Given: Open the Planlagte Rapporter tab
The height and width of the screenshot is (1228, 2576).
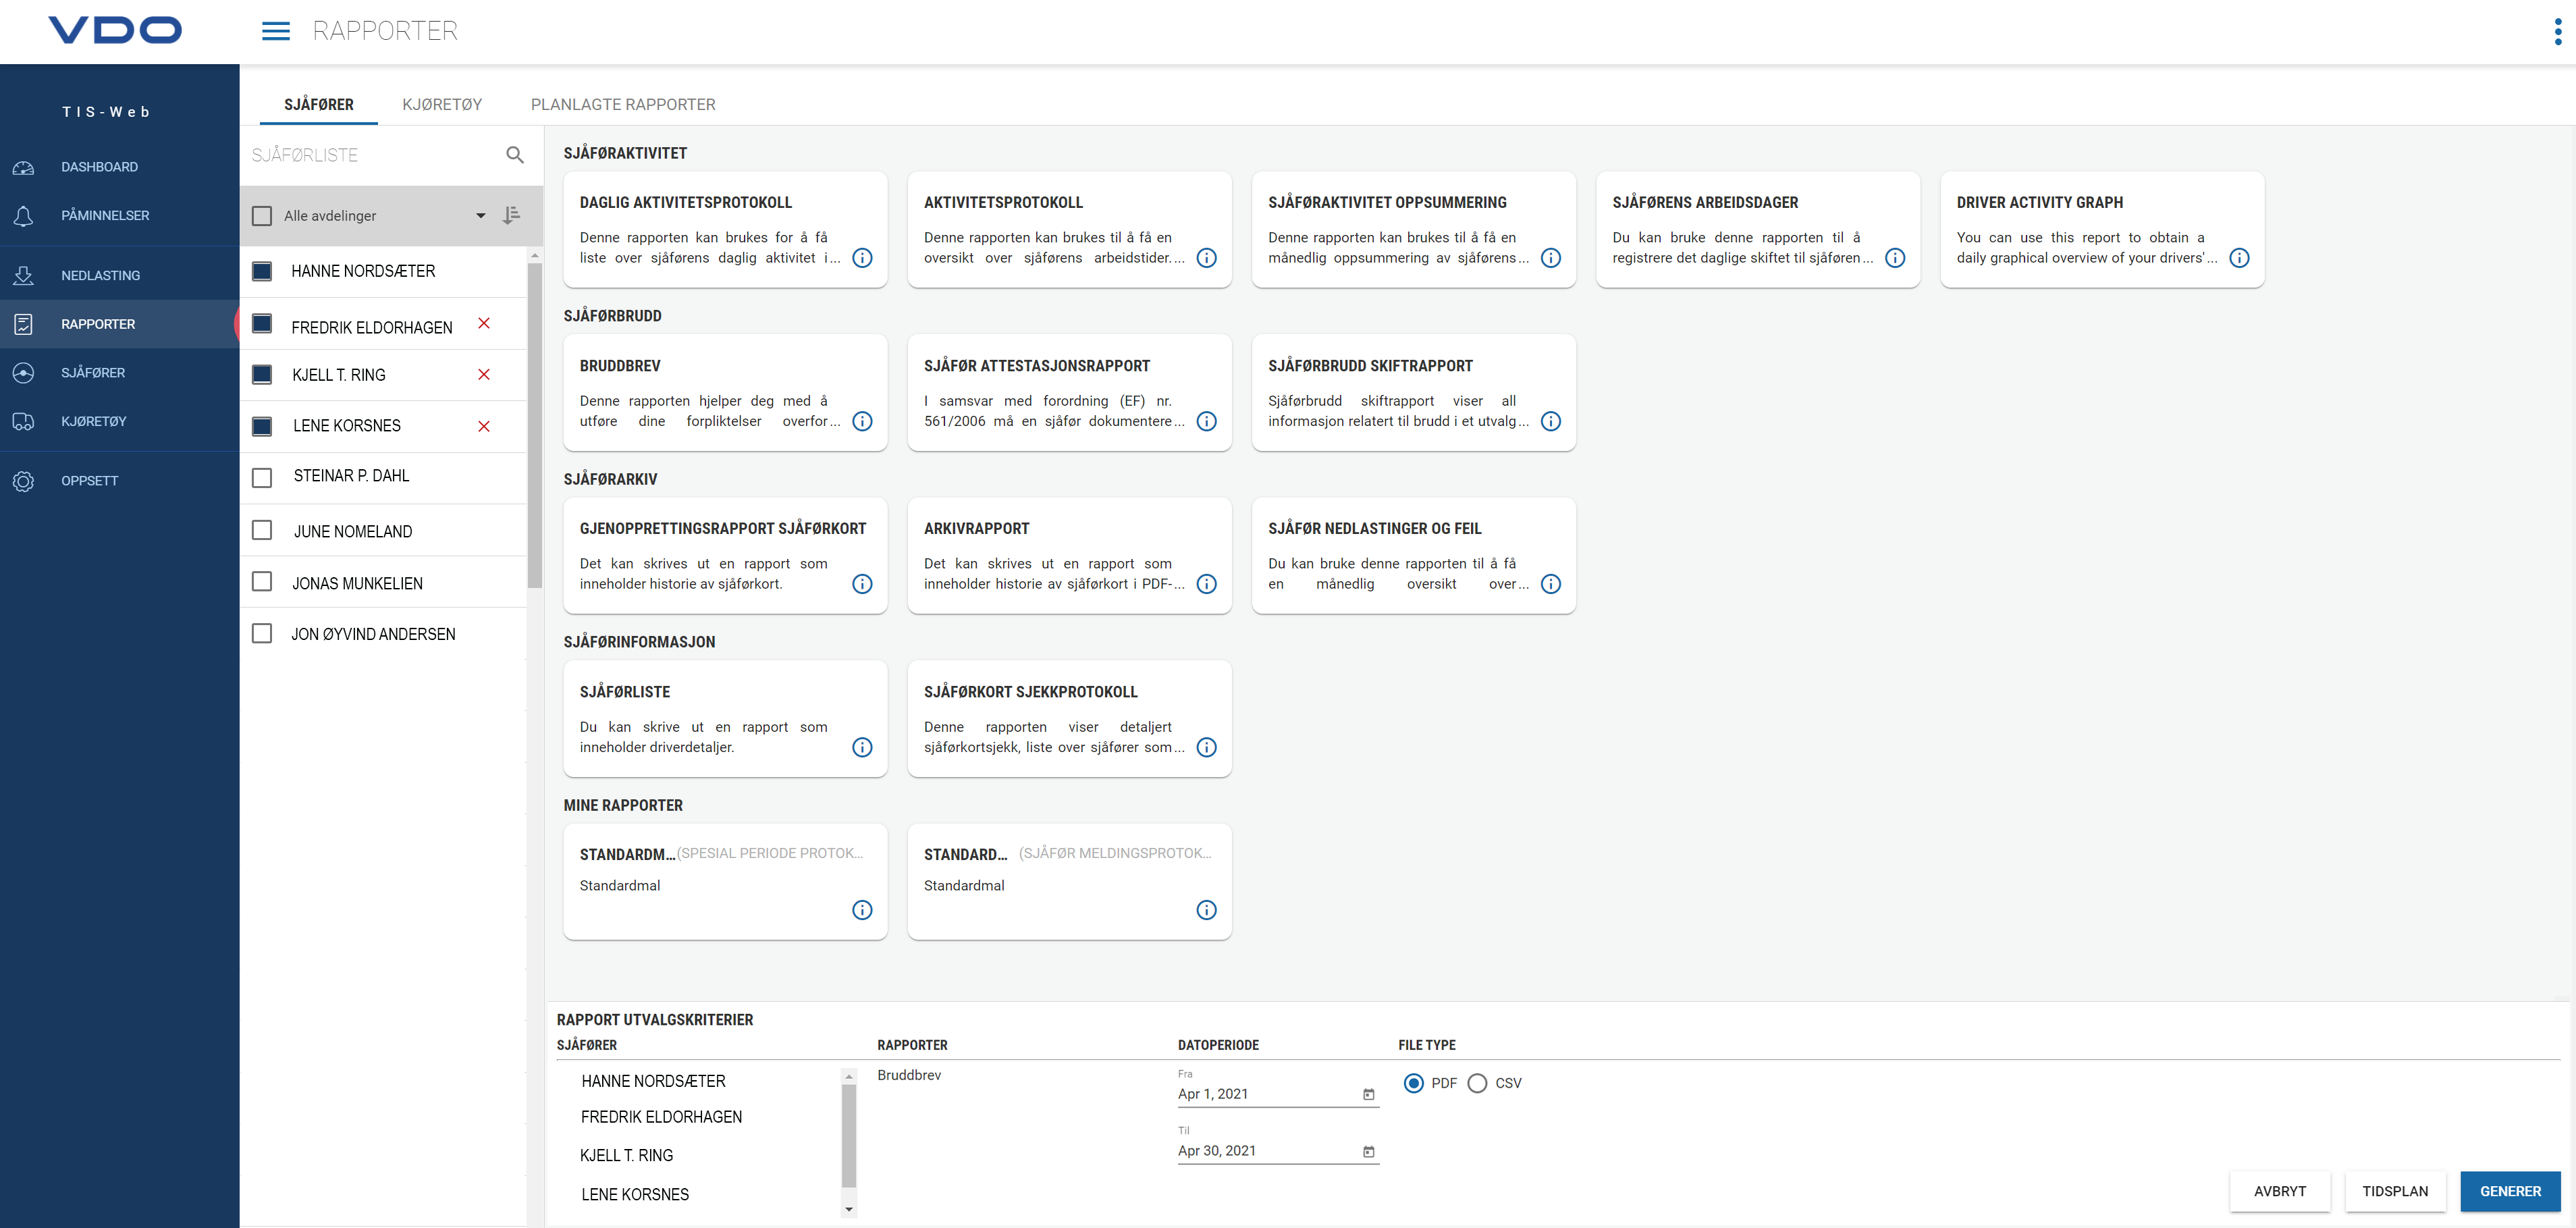Looking at the screenshot, I should coord(623,104).
